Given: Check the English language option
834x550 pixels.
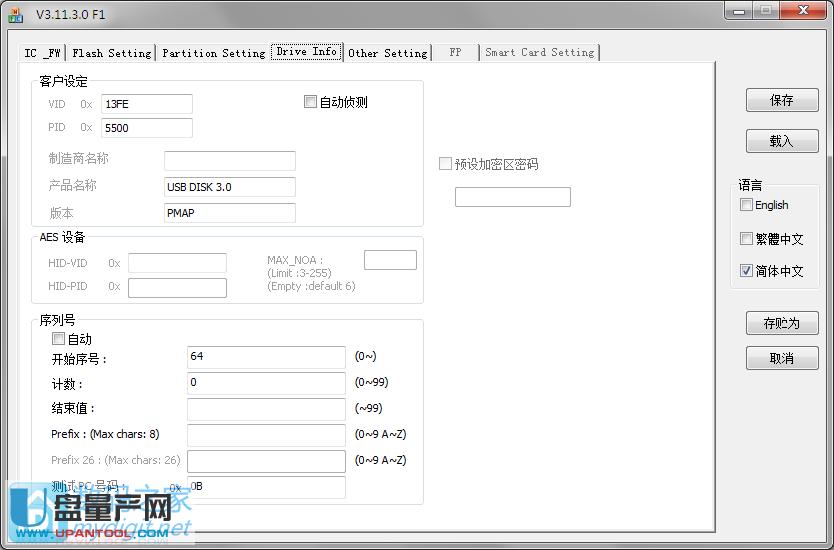Looking at the screenshot, I should 747,205.
